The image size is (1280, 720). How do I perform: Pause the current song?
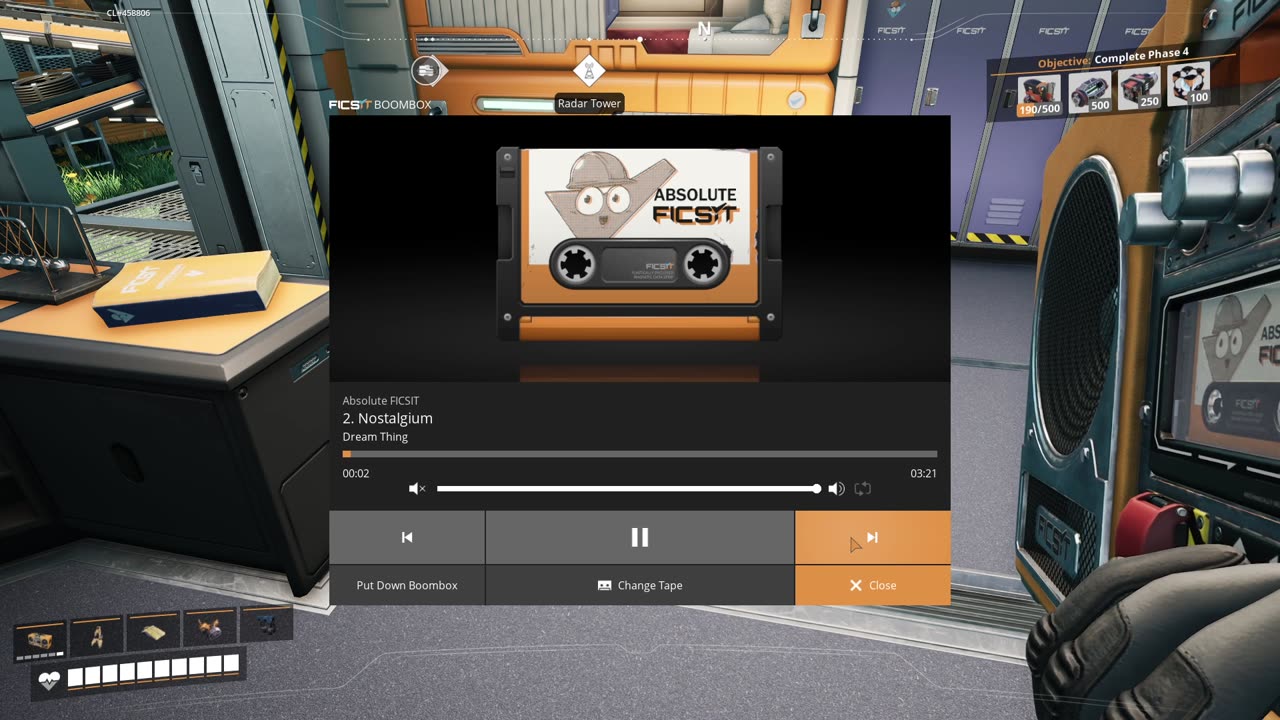coord(640,537)
